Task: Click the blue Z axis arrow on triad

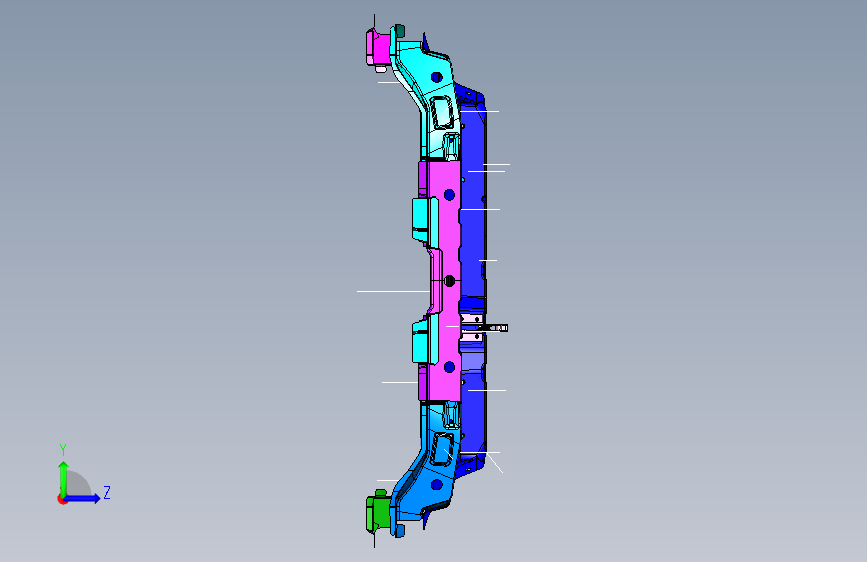Action: (x=83, y=498)
